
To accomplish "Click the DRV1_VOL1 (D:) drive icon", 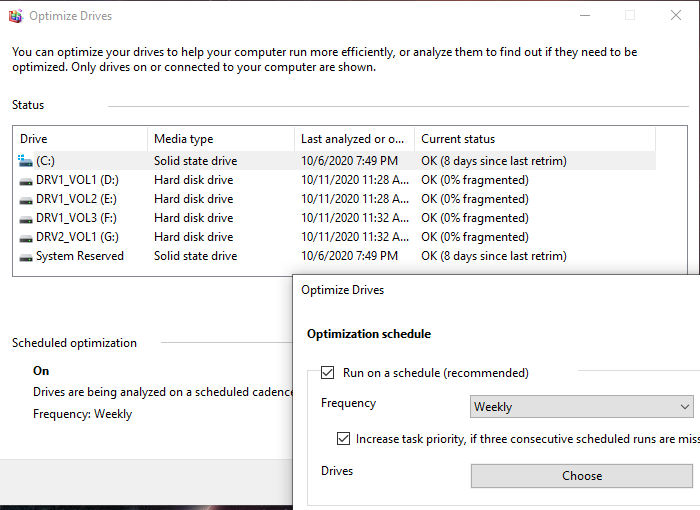I will click(x=26, y=180).
